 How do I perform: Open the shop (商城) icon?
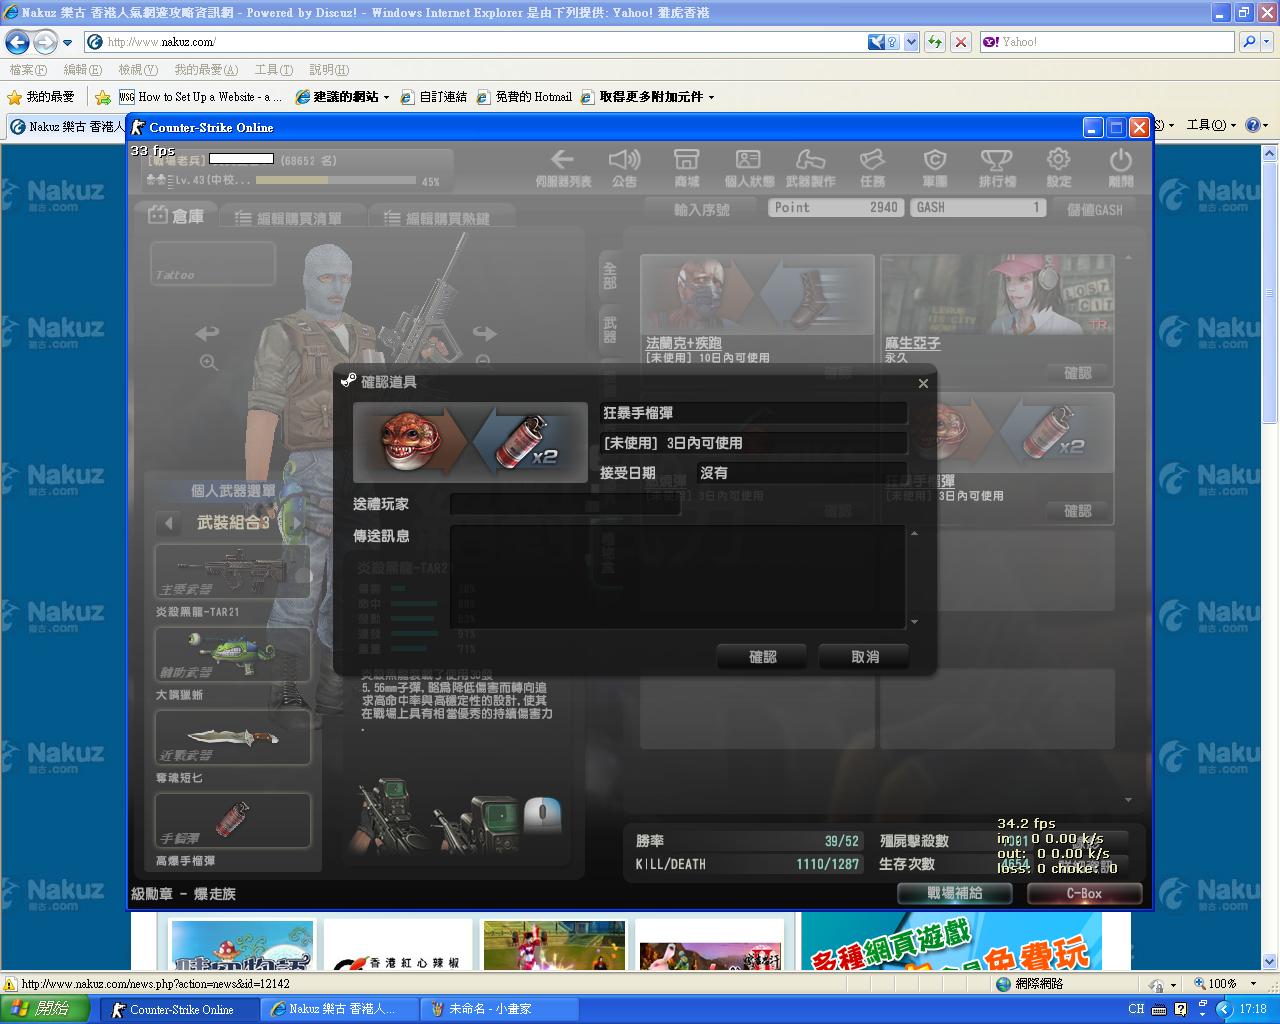687,168
